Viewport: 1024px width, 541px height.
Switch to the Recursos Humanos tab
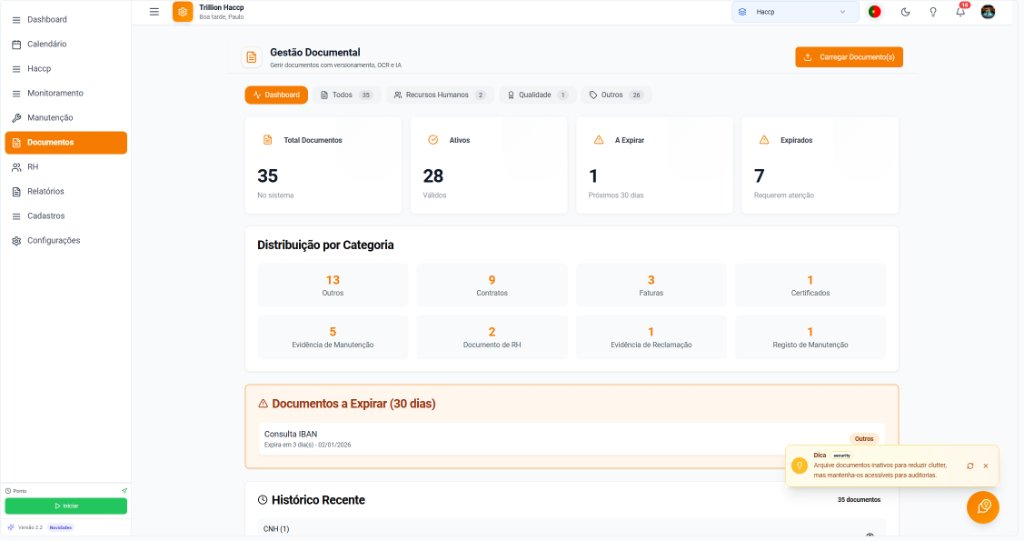(x=440, y=95)
